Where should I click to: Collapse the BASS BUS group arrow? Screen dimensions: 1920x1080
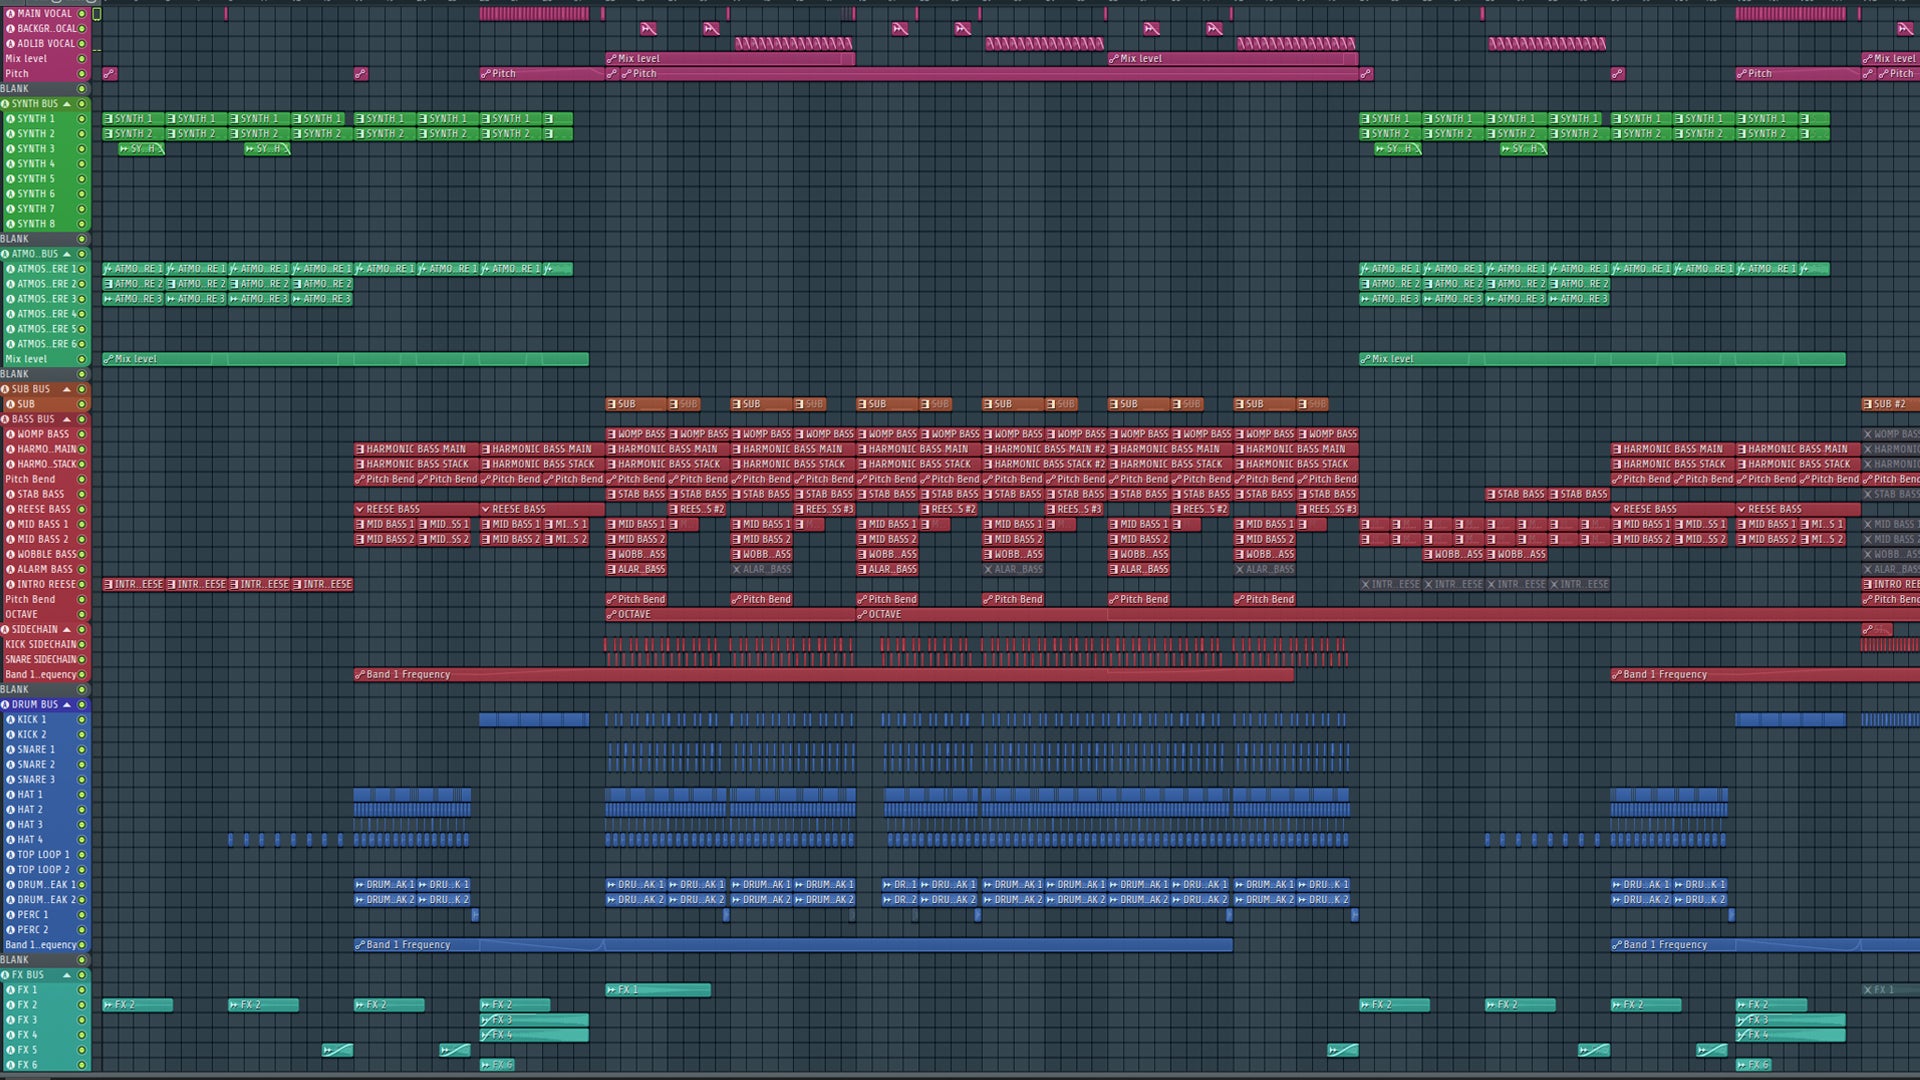(x=67, y=419)
